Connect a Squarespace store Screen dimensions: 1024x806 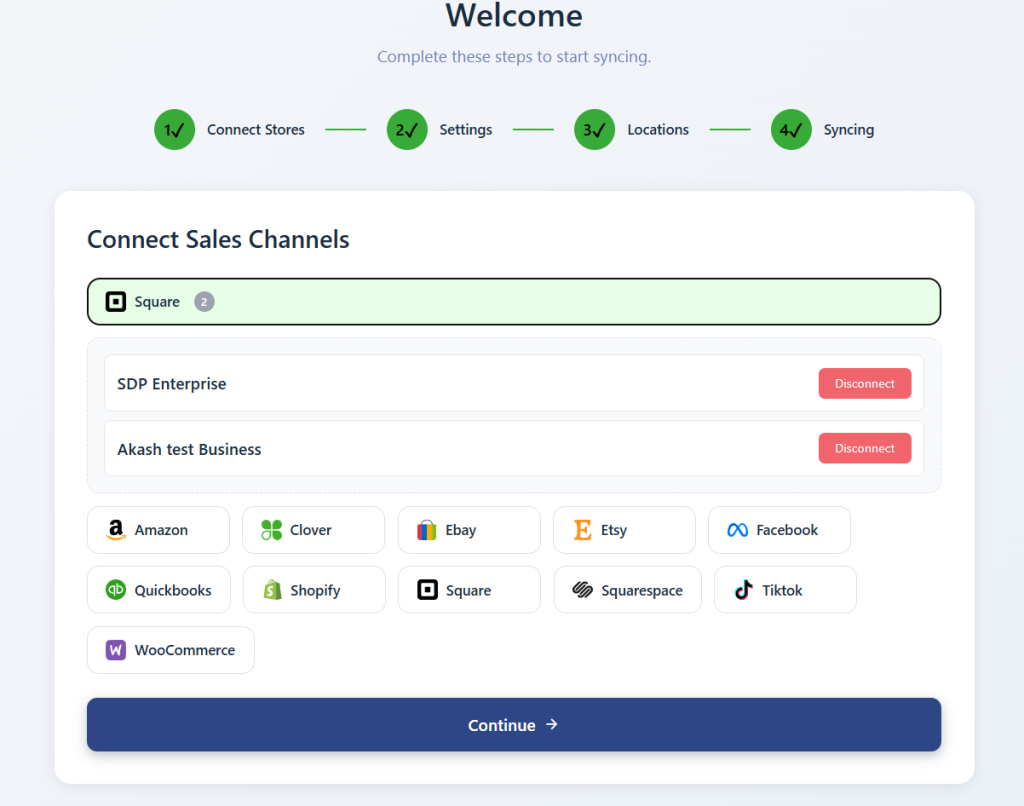coord(628,590)
